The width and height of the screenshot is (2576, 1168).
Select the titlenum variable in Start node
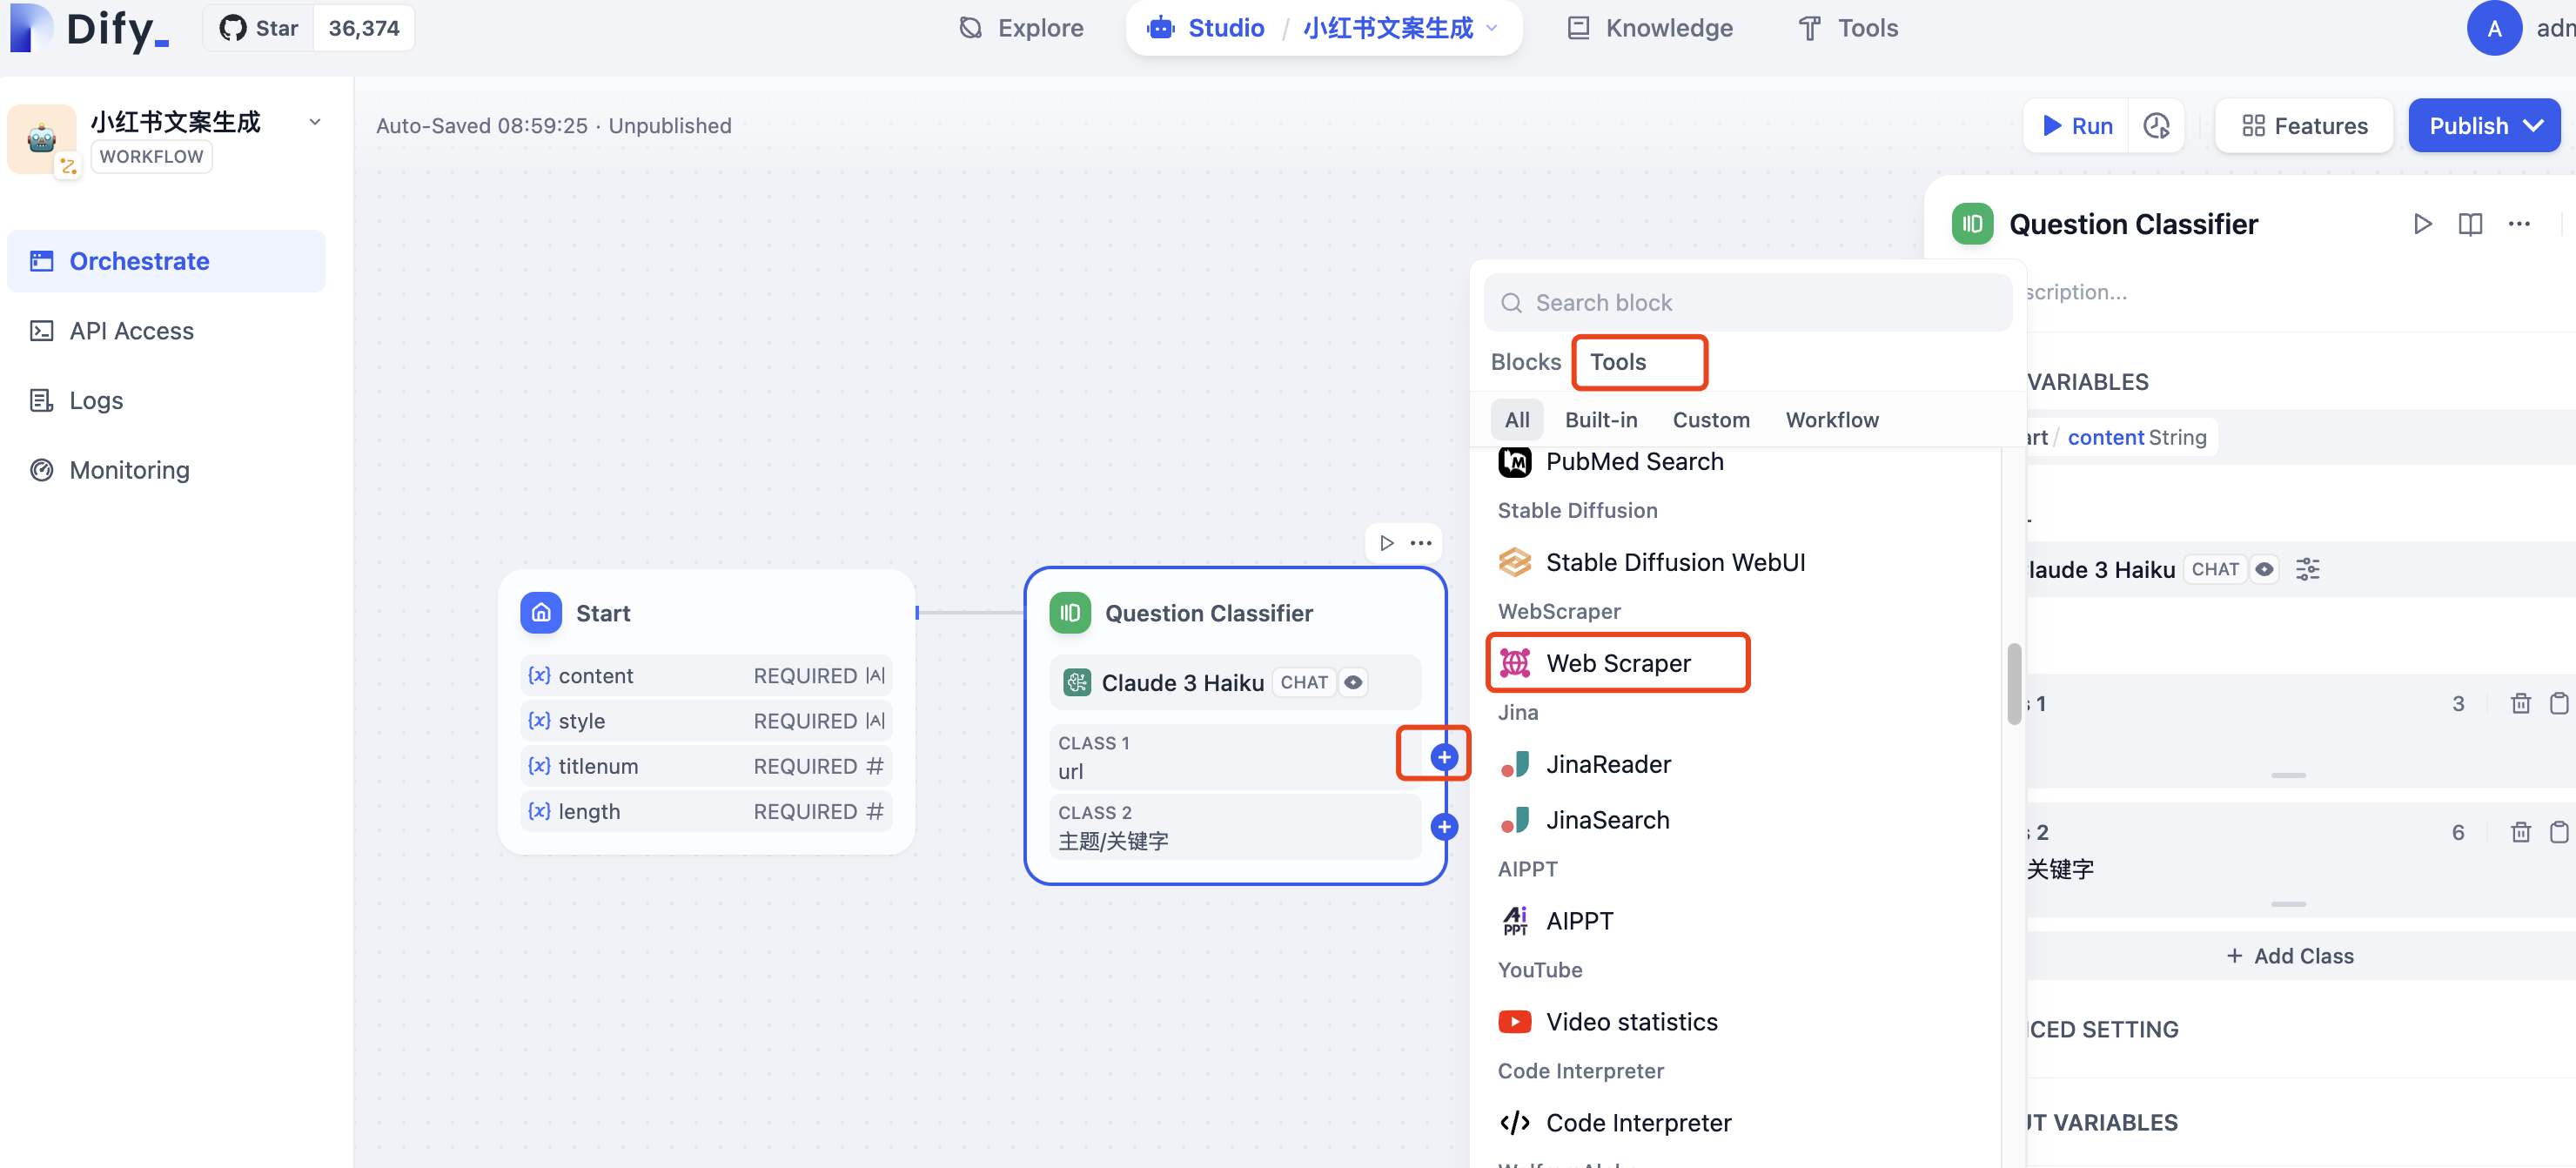706,767
